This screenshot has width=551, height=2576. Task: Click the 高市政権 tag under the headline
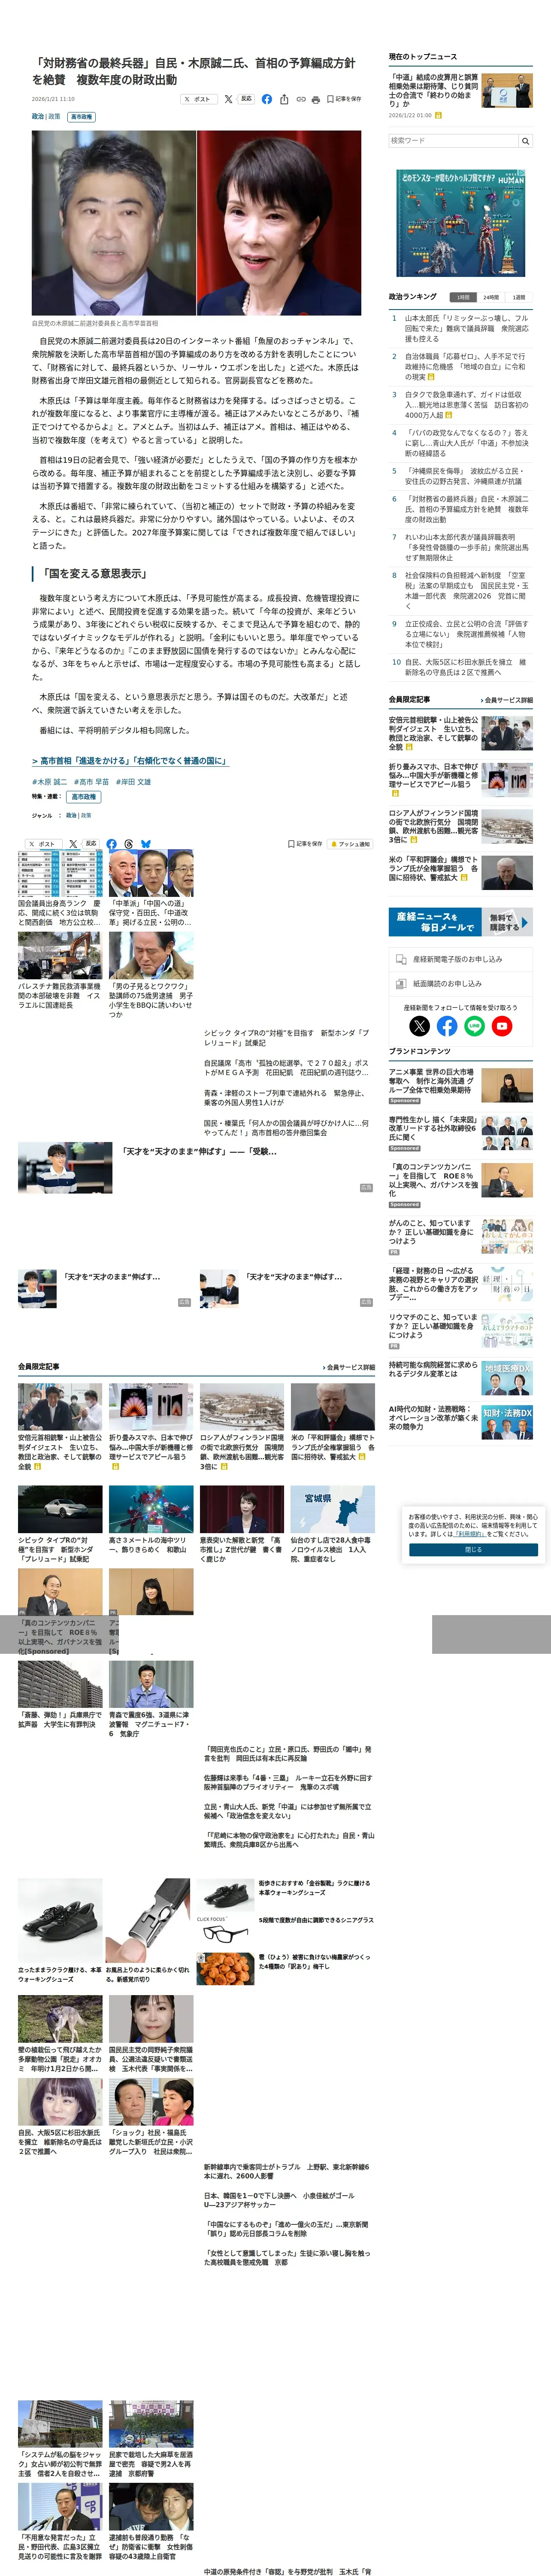(81, 117)
